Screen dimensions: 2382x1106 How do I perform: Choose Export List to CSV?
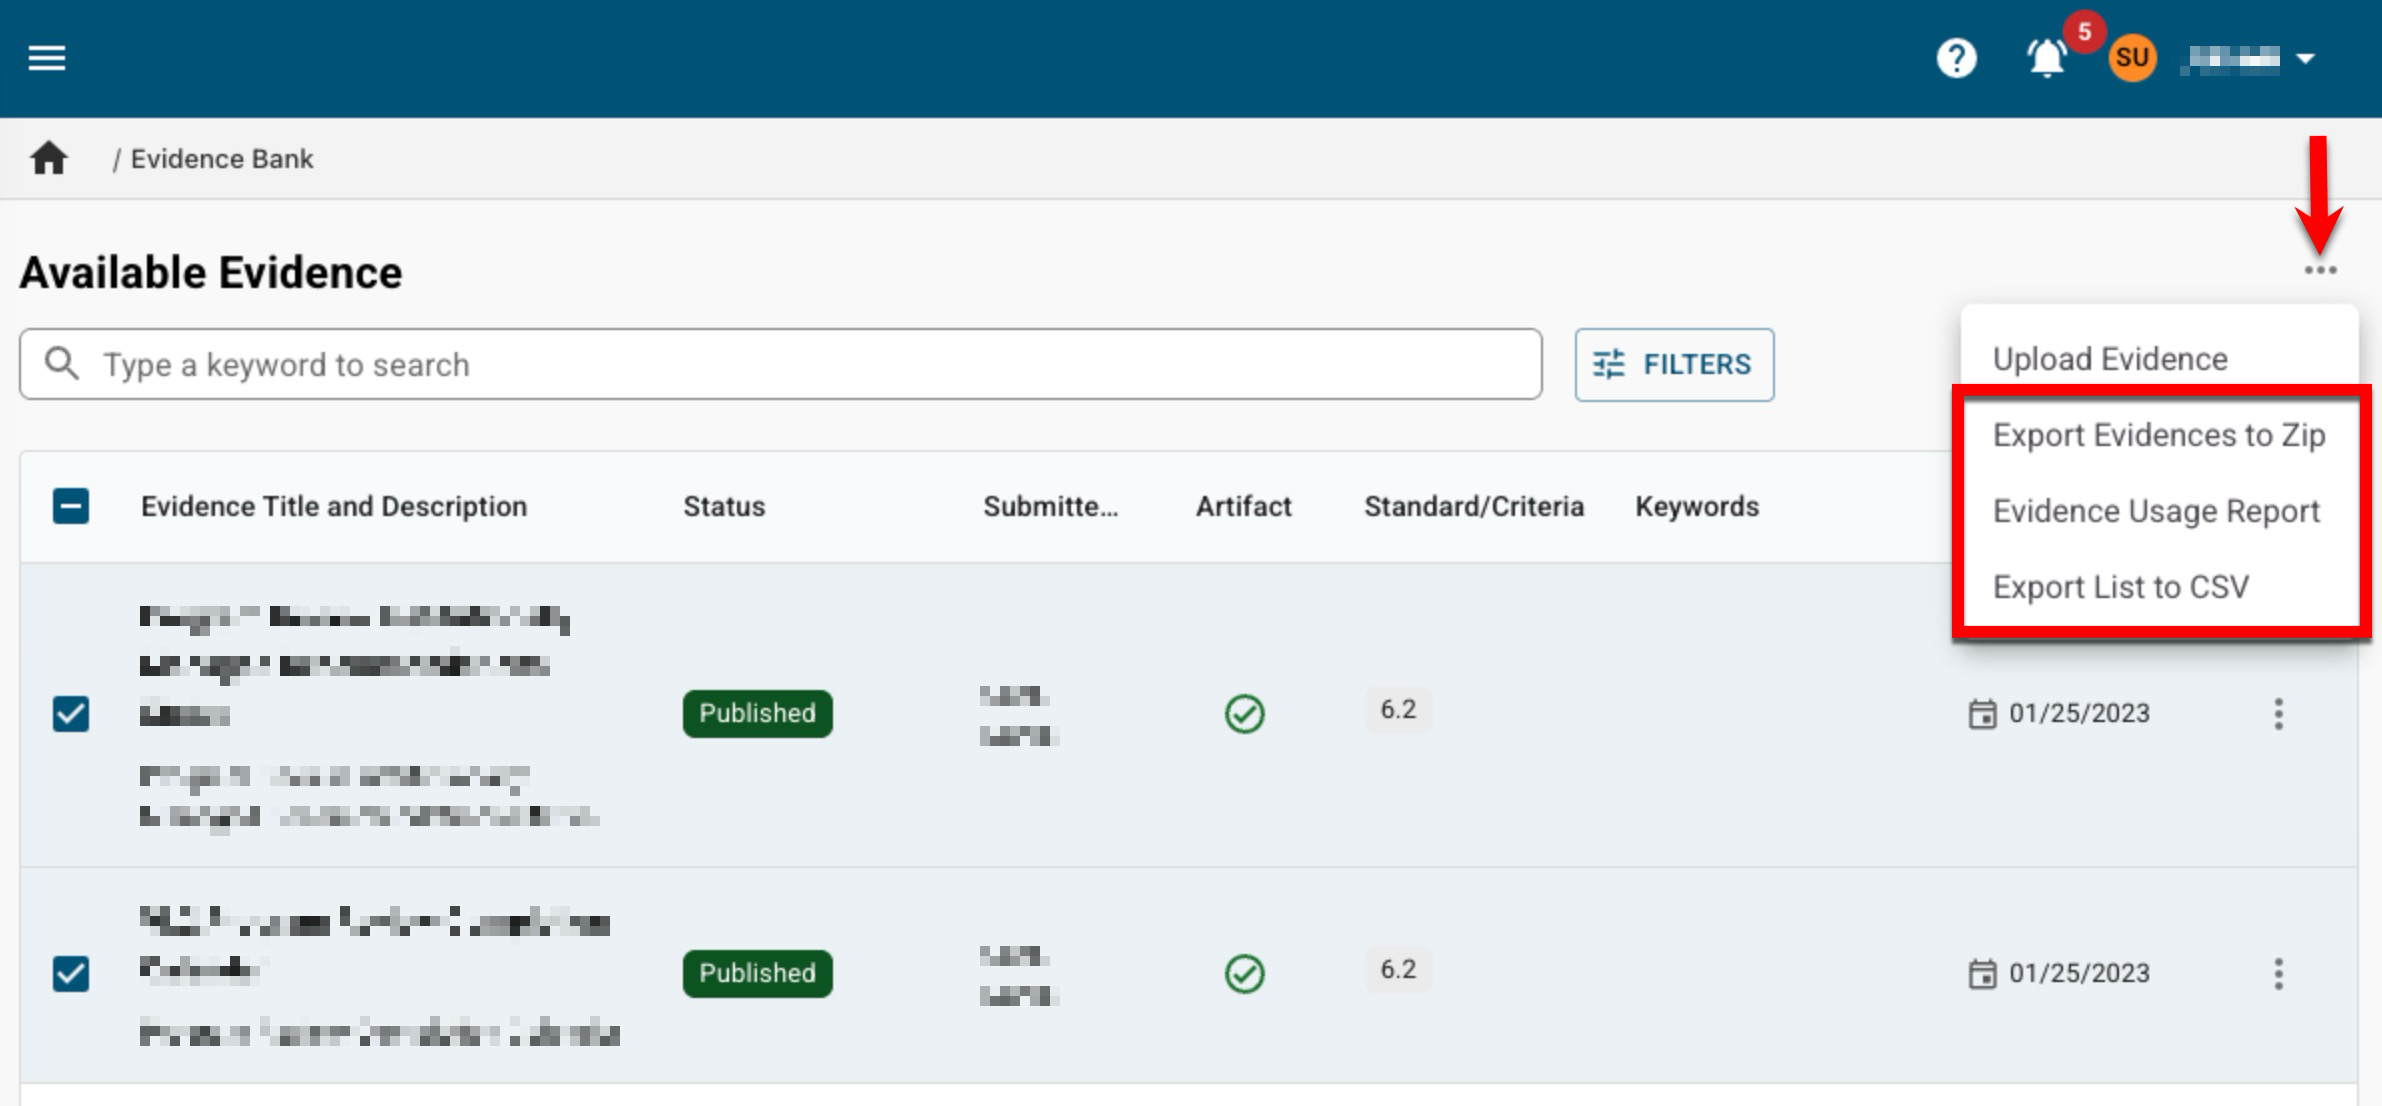[x=2120, y=587]
